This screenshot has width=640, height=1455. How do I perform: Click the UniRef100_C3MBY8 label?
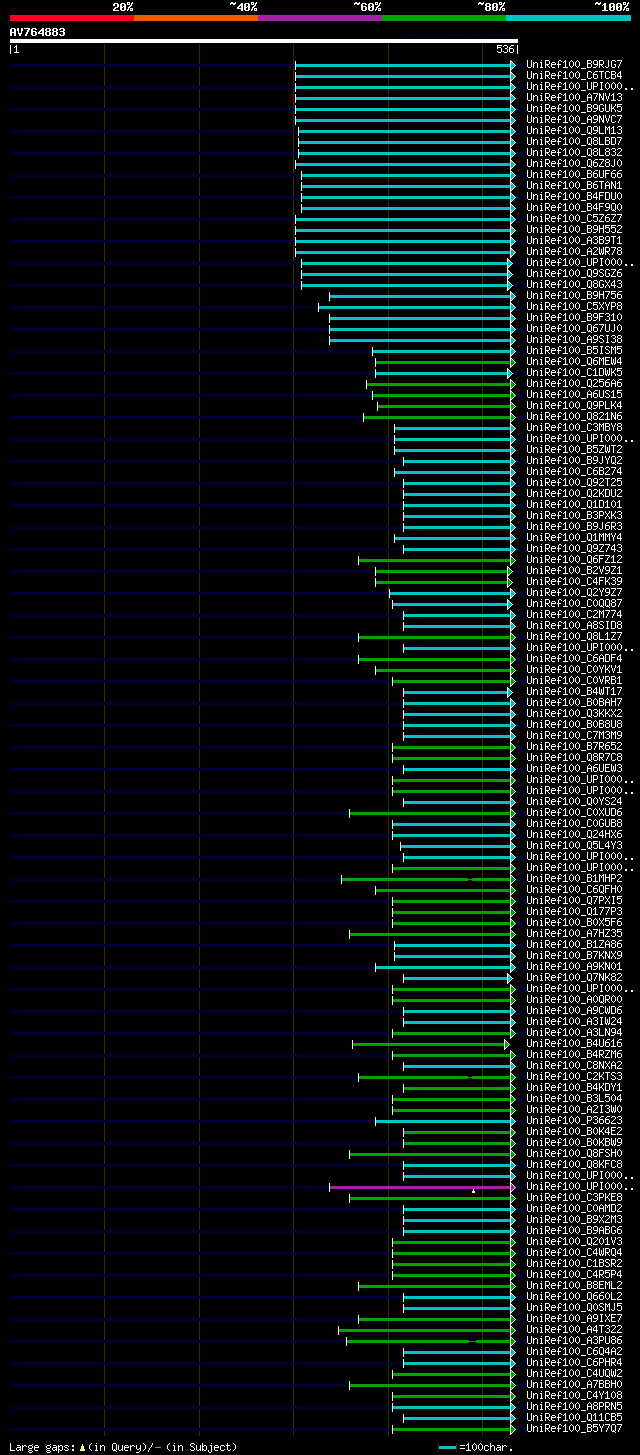coord(574,427)
